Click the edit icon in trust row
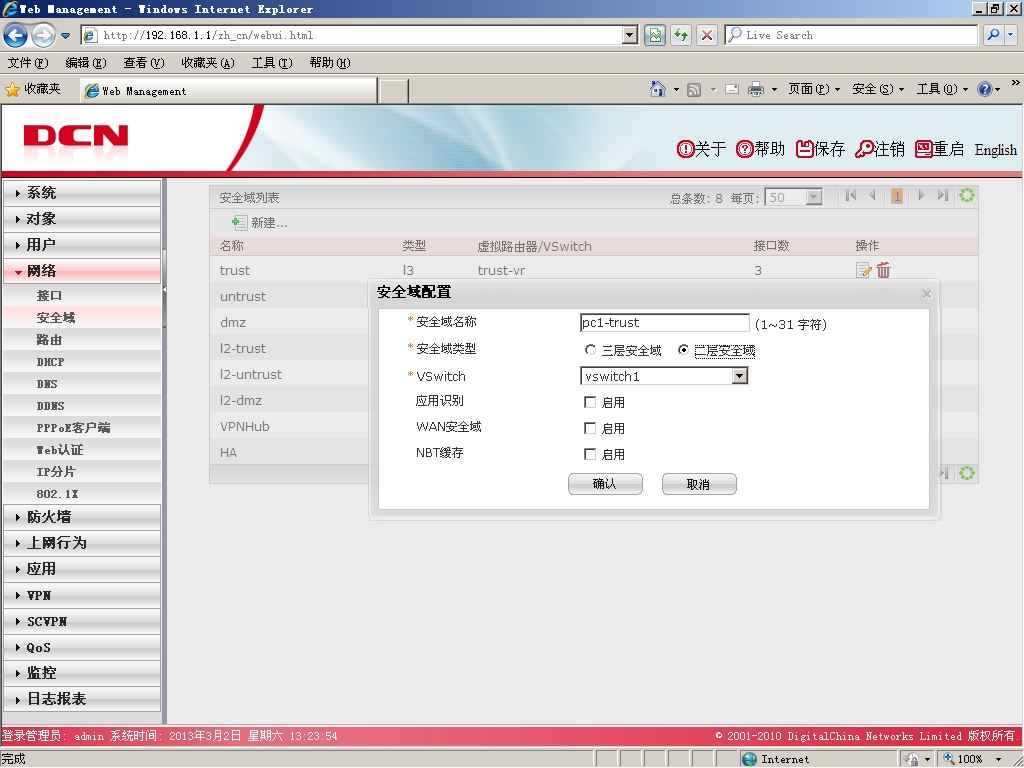The image size is (1024, 768). coord(863,270)
